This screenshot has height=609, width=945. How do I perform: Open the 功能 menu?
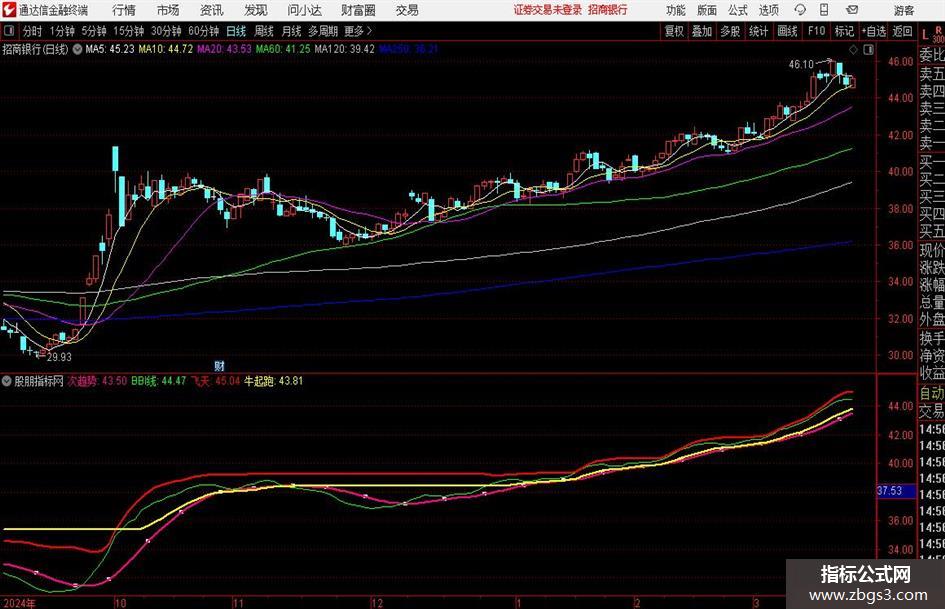click(x=676, y=10)
